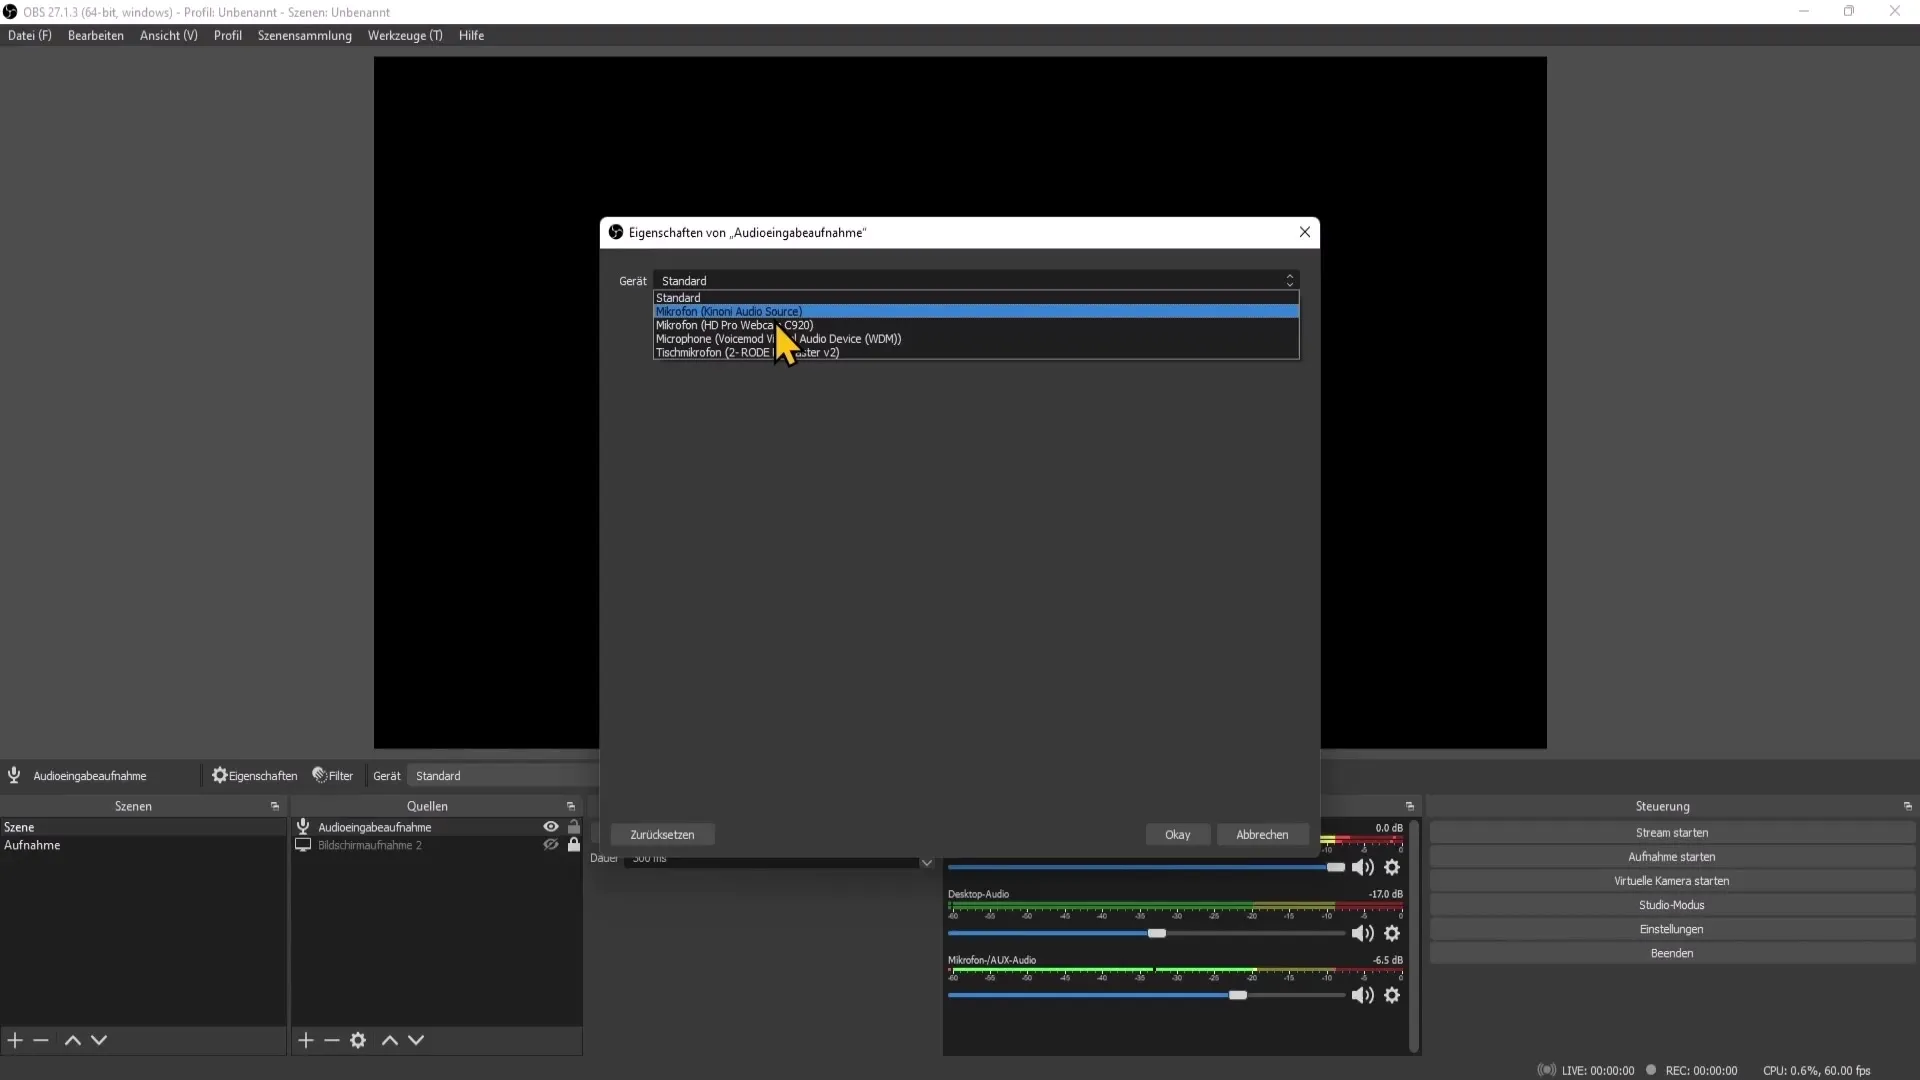This screenshot has height=1080, width=1920.
Task: Open Mikrofon-/AUX-Audio settings gear
Action: [x=1392, y=995]
